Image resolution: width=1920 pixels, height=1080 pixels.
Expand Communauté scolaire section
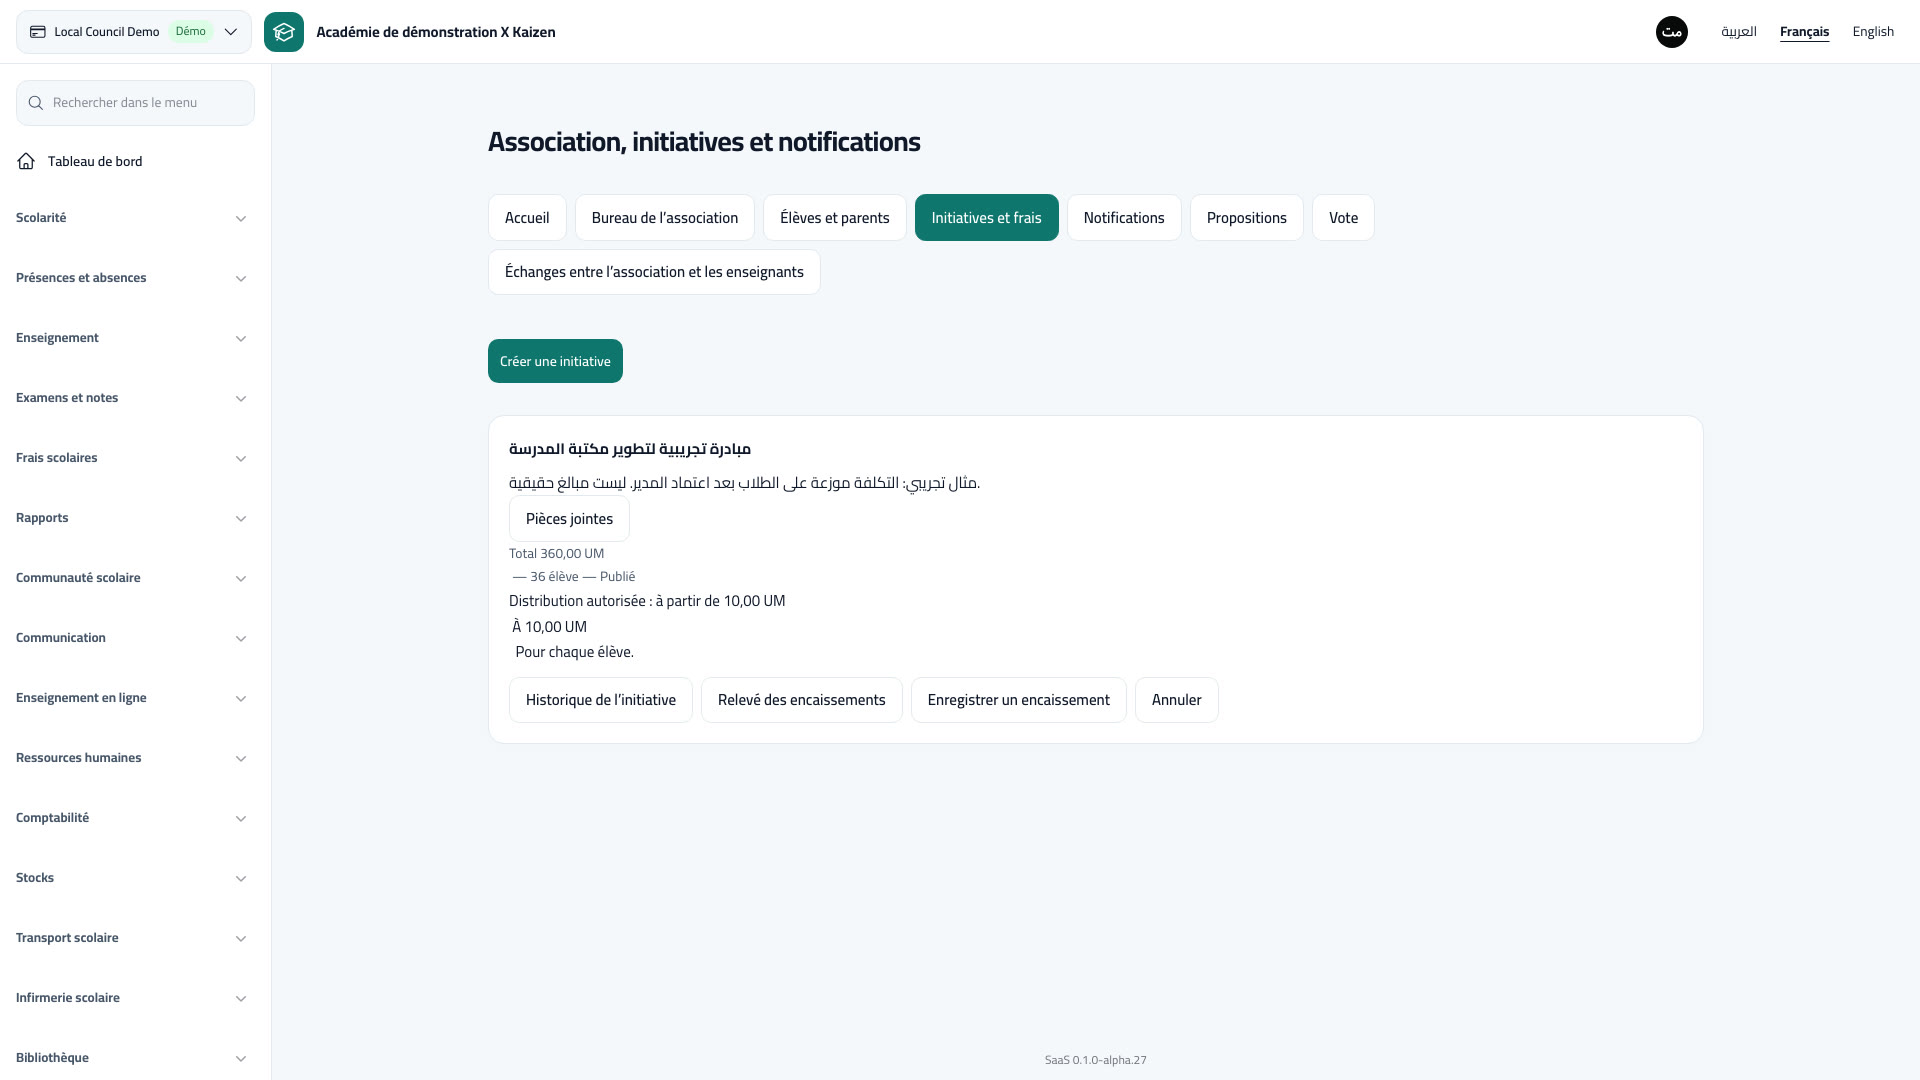point(131,578)
